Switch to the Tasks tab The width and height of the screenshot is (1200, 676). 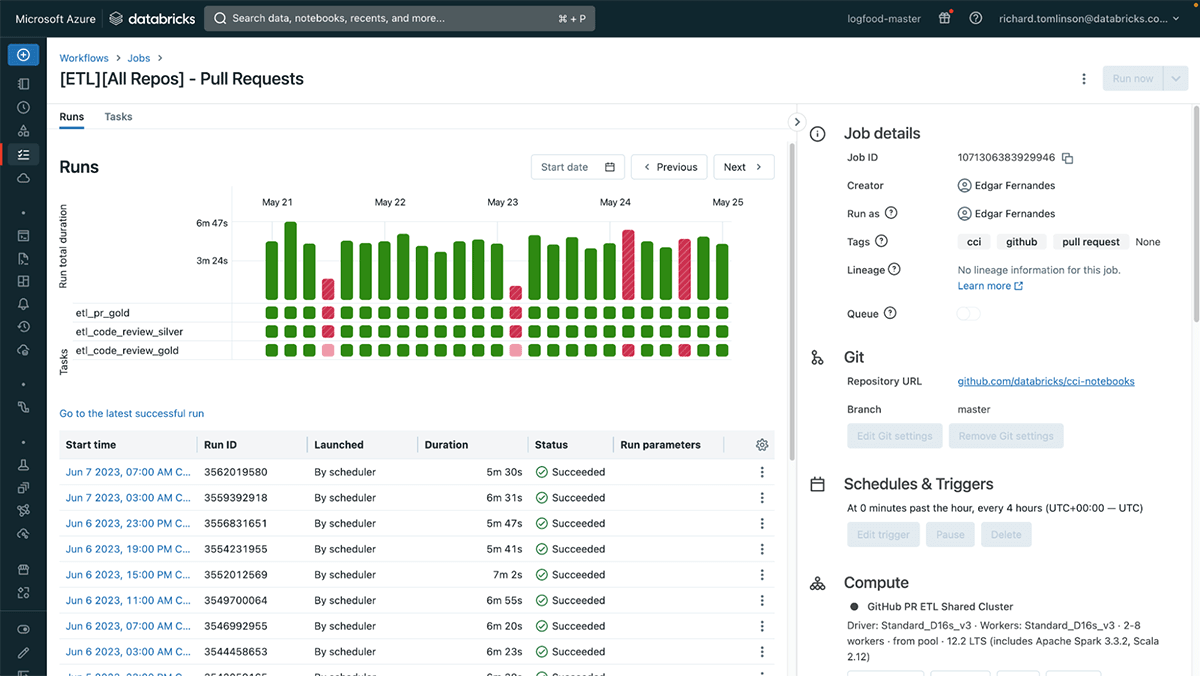pos(118,116)
